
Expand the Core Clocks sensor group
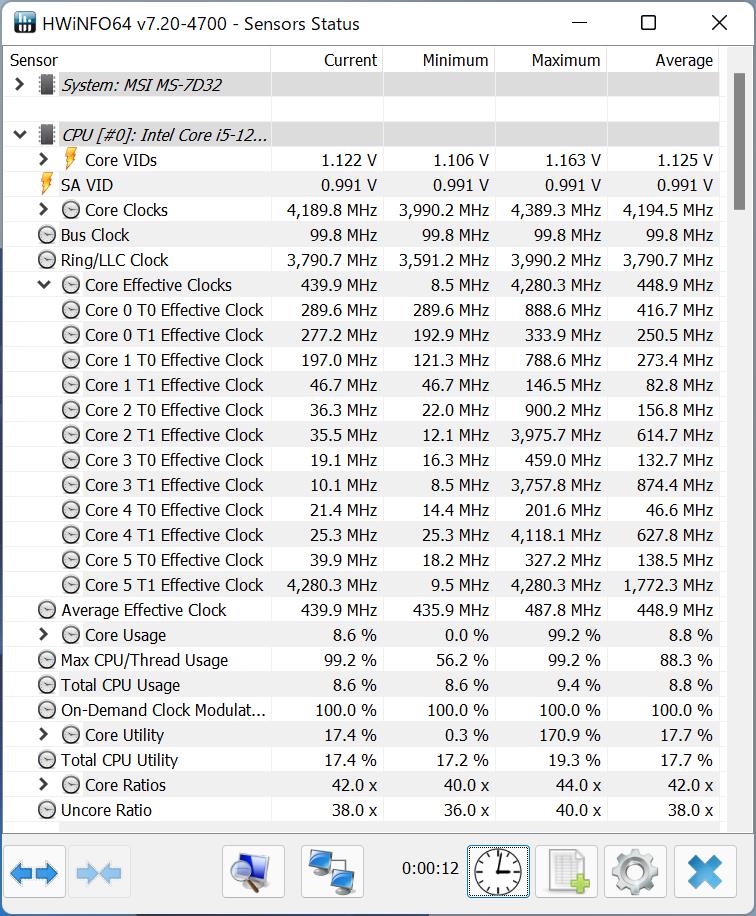coord(42,209)
